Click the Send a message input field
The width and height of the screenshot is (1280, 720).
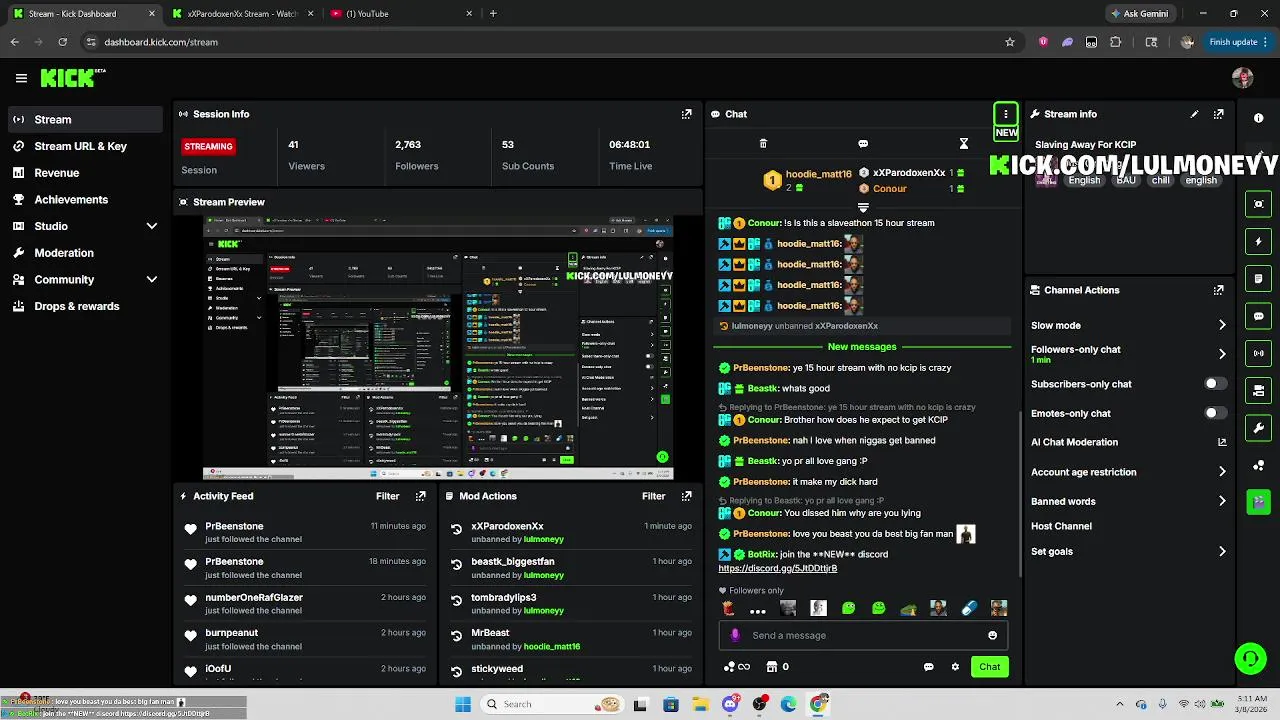(x=865, y=635)
